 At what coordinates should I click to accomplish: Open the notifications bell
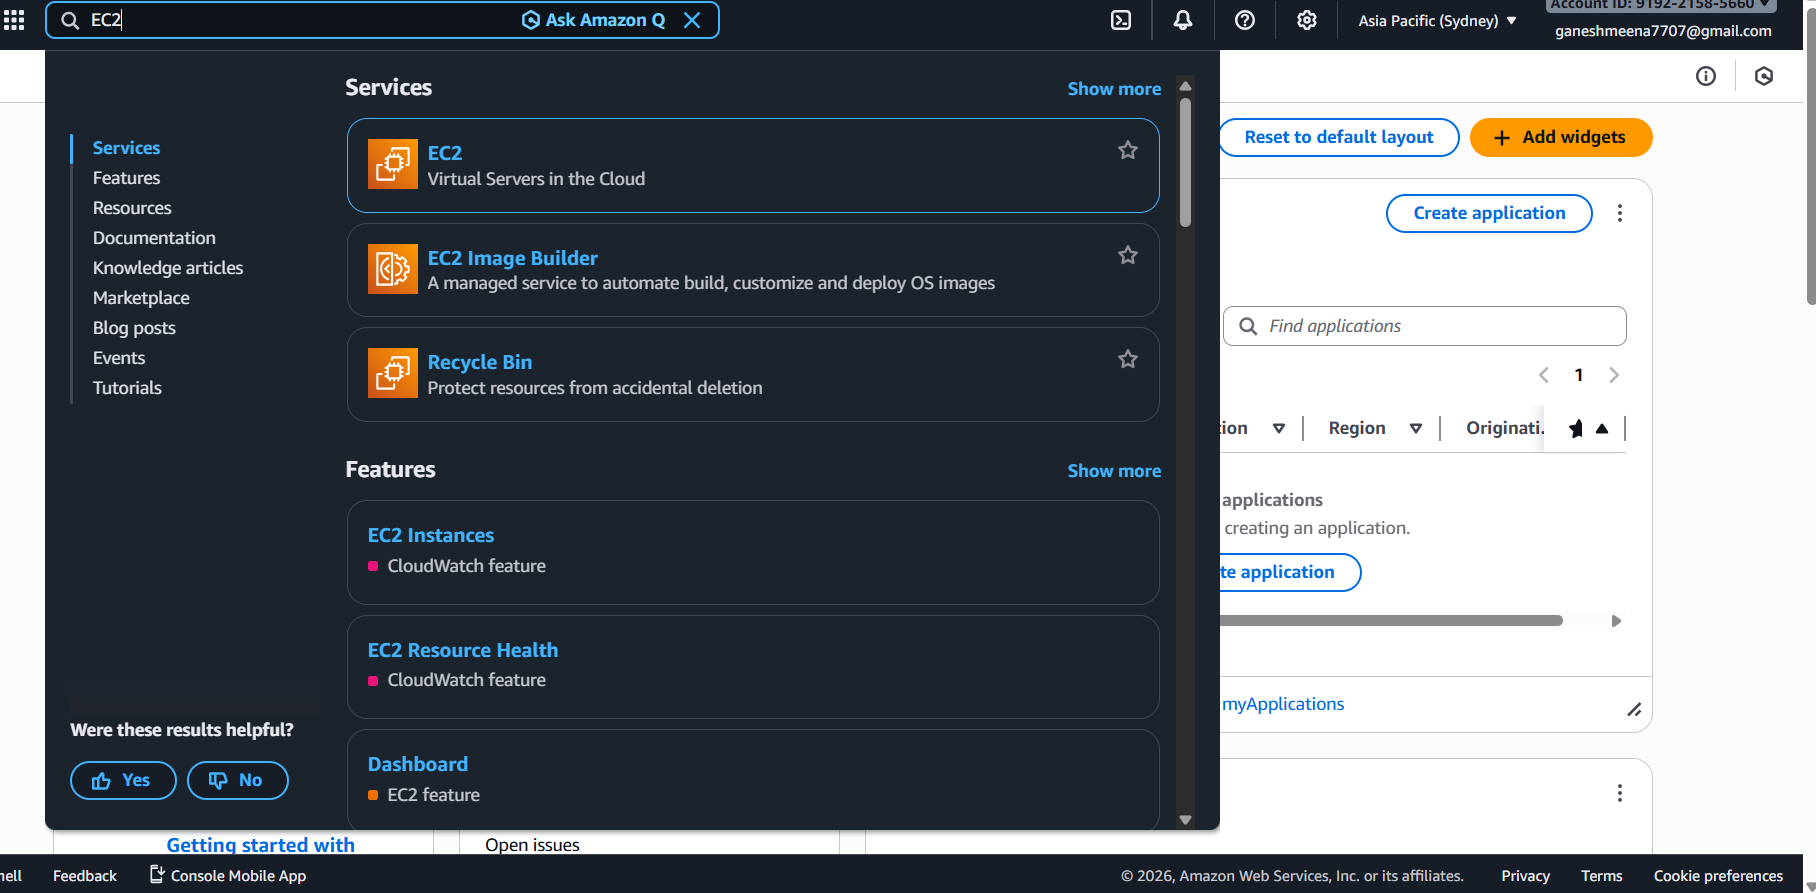1183,20
